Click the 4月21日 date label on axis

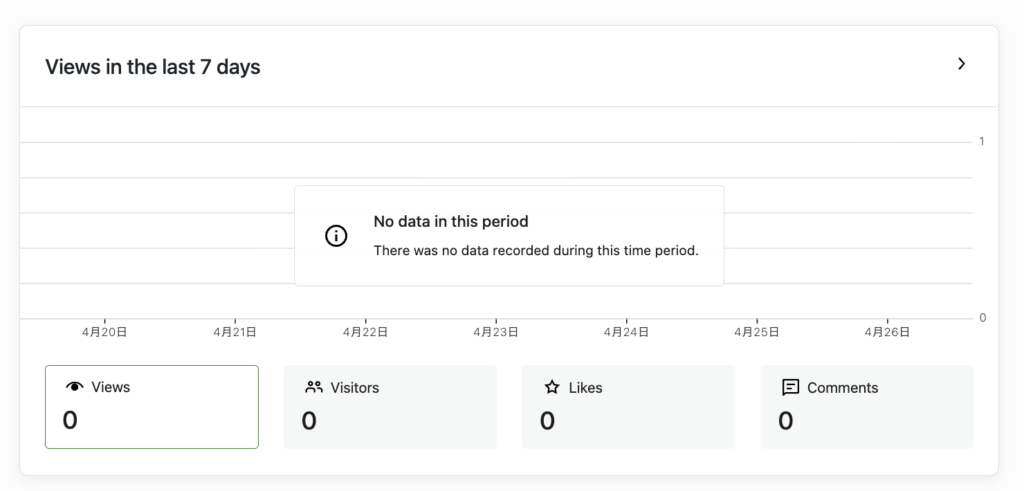[x=234, y=332]
